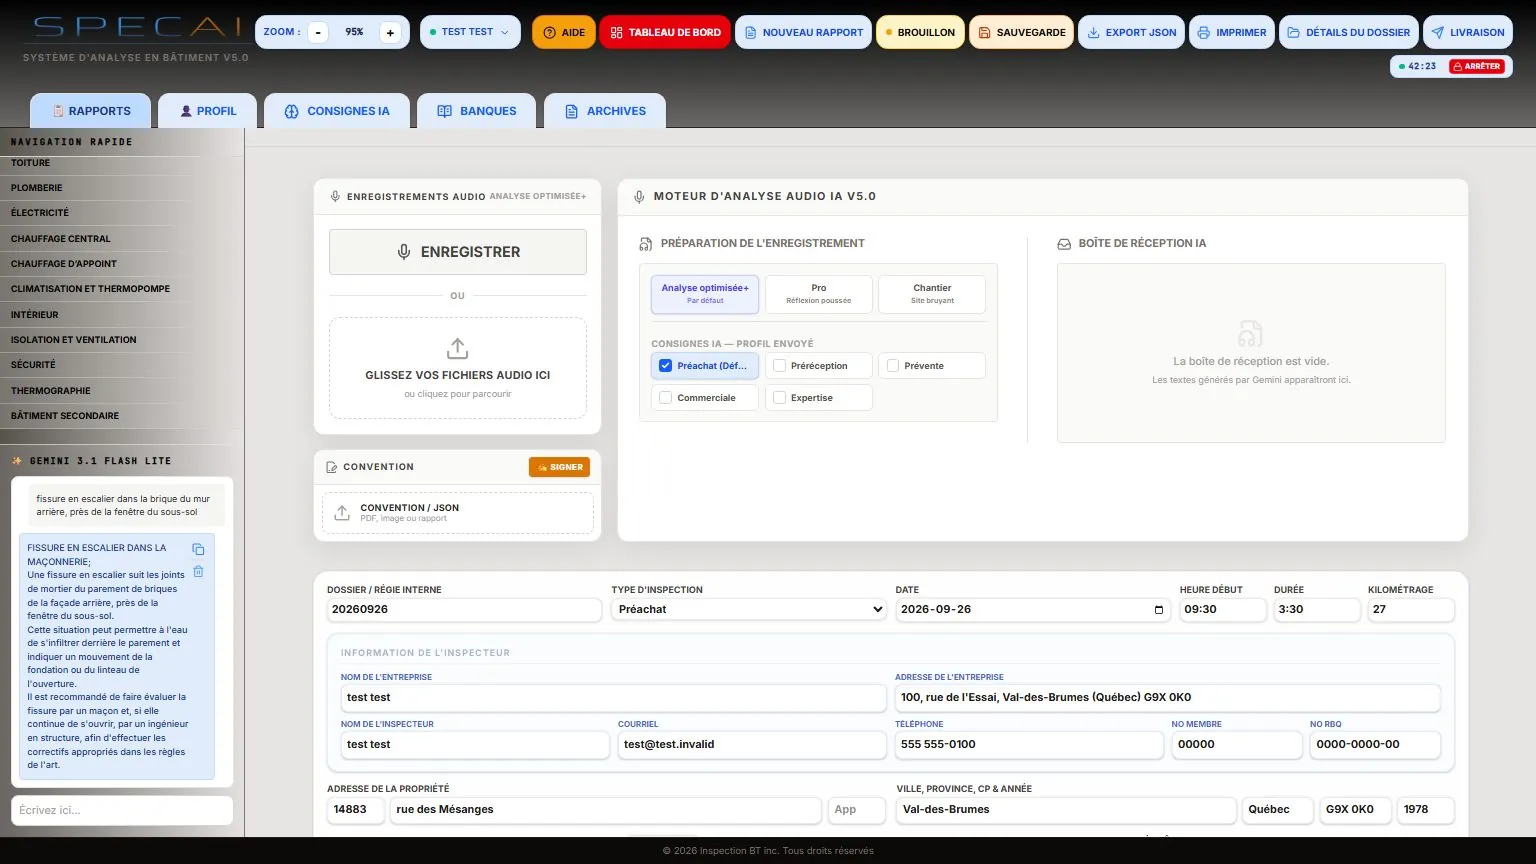Open the Archives tab
Viewport: 1536px width, 864px height.
pyautogui.click(x=605, y=111)
